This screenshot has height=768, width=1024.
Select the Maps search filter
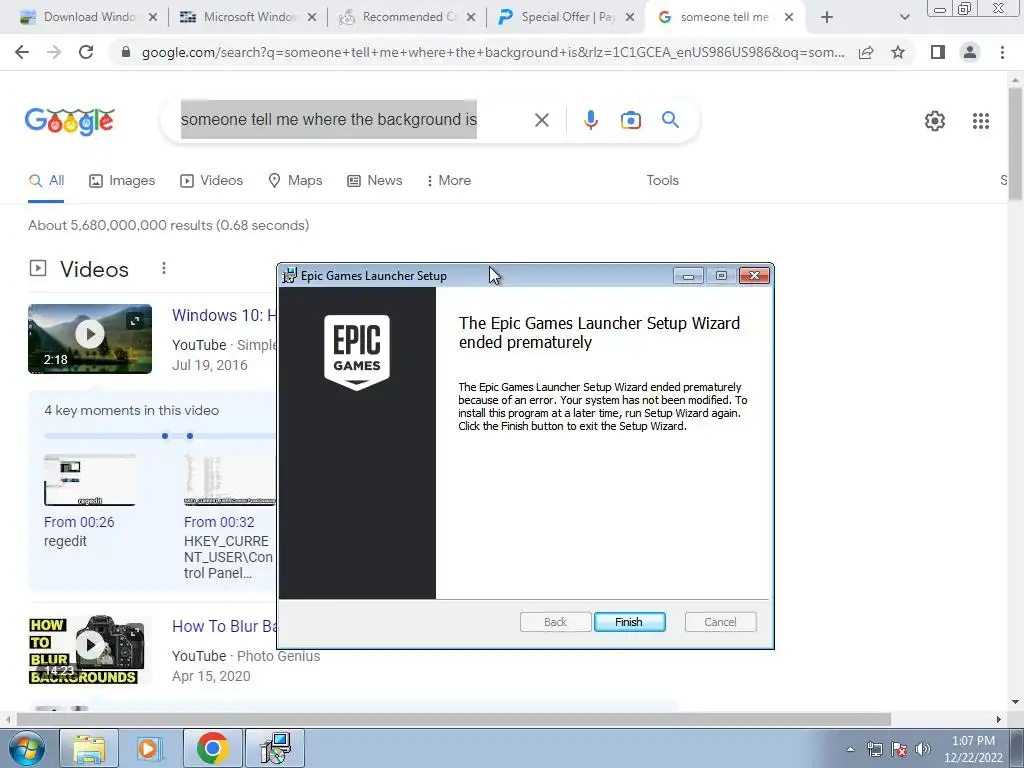pyautogui.click(x=295, y=180)
